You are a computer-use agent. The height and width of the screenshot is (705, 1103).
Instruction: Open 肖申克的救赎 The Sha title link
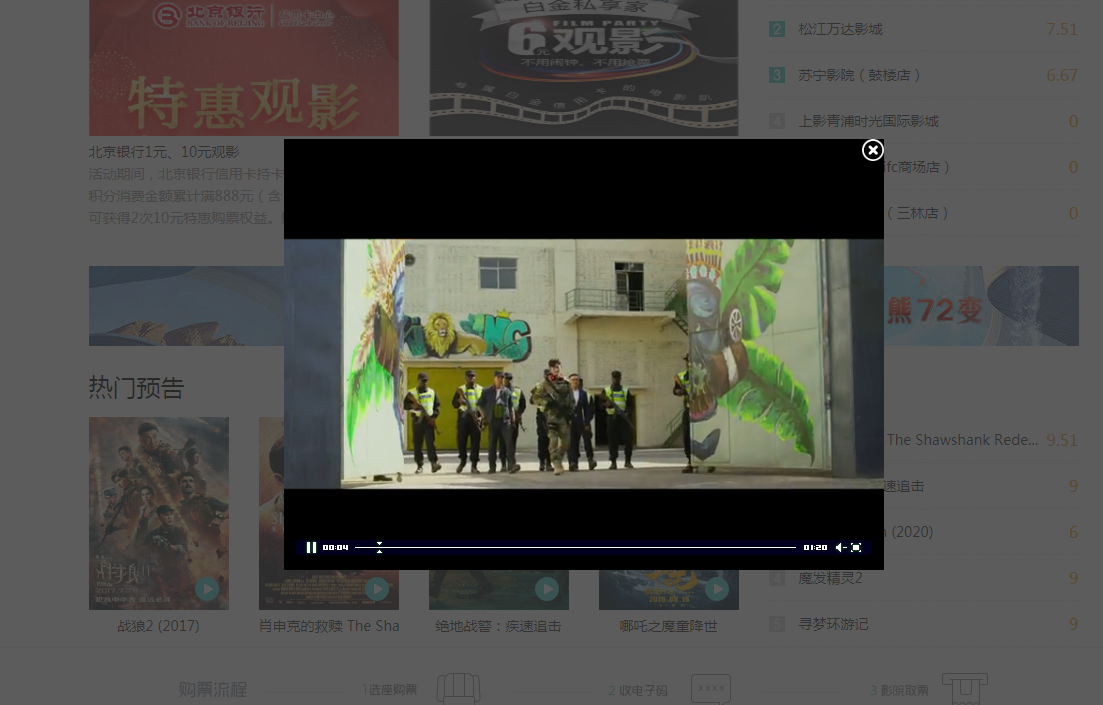point(329,625)
